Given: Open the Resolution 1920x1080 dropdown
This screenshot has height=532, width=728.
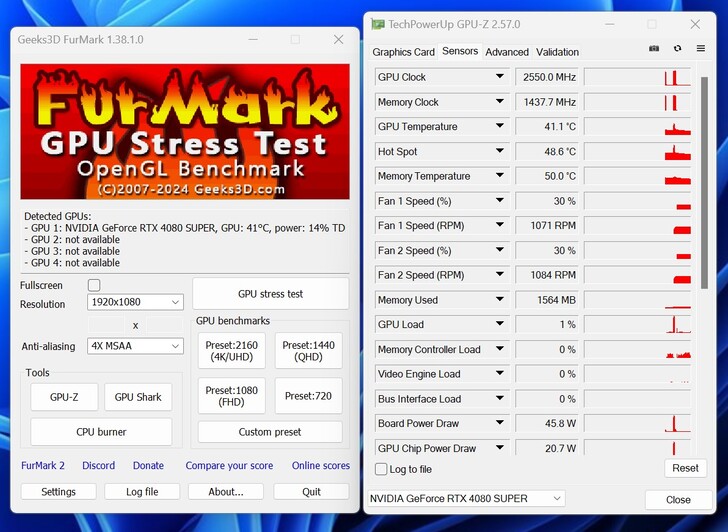Looking at the screenshot, I should pyautogui.click(x=134, y=302).
